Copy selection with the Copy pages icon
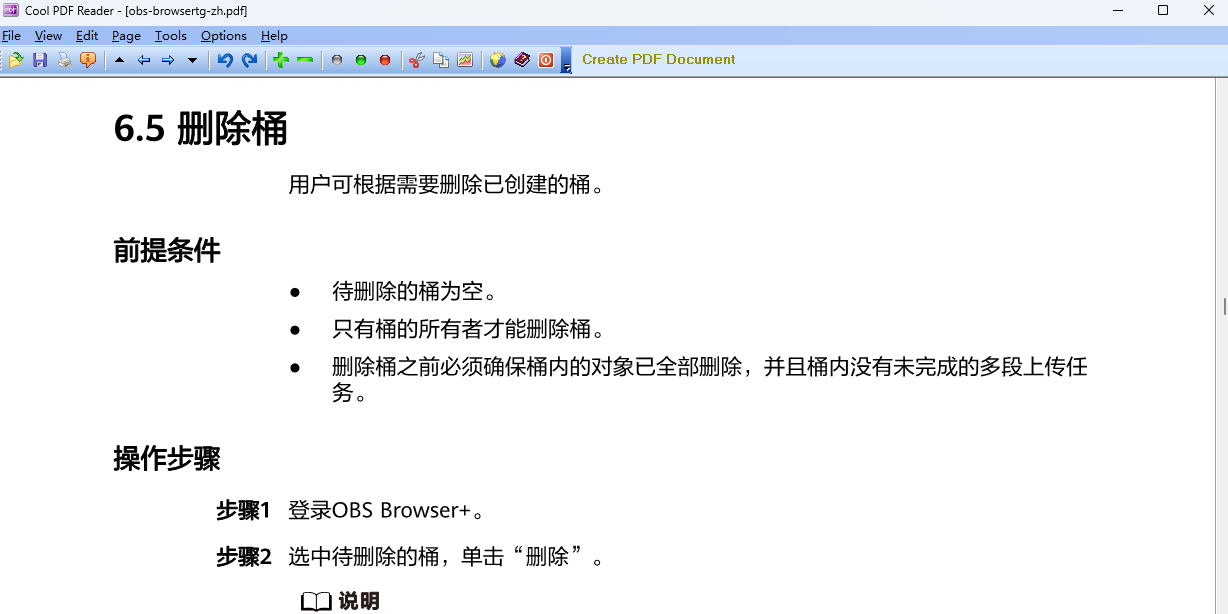1228x614 pixels. [x=441, y=60]
